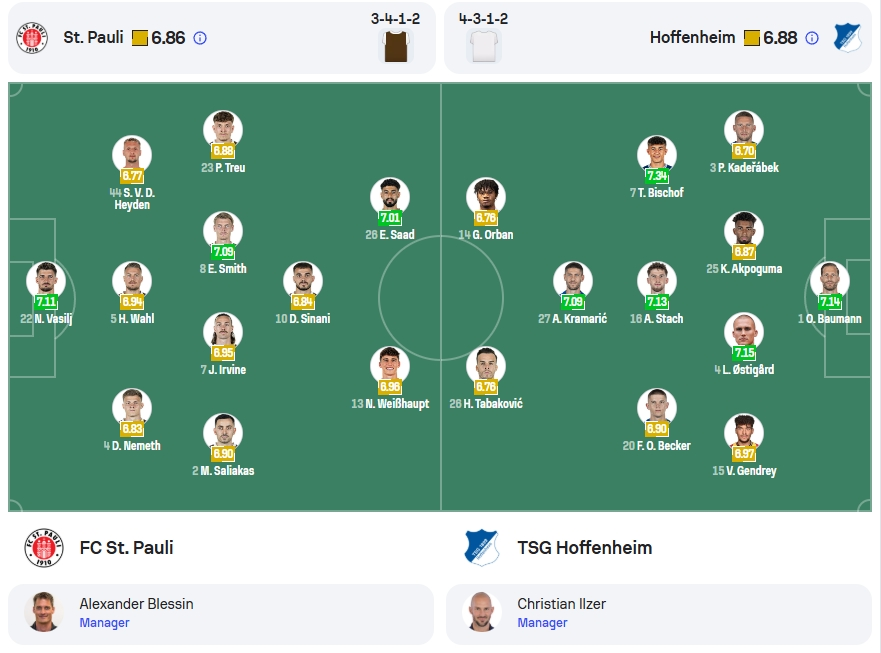
Task: Open the FC St. Pauli logo below pitch
Action: coord(44,548)
